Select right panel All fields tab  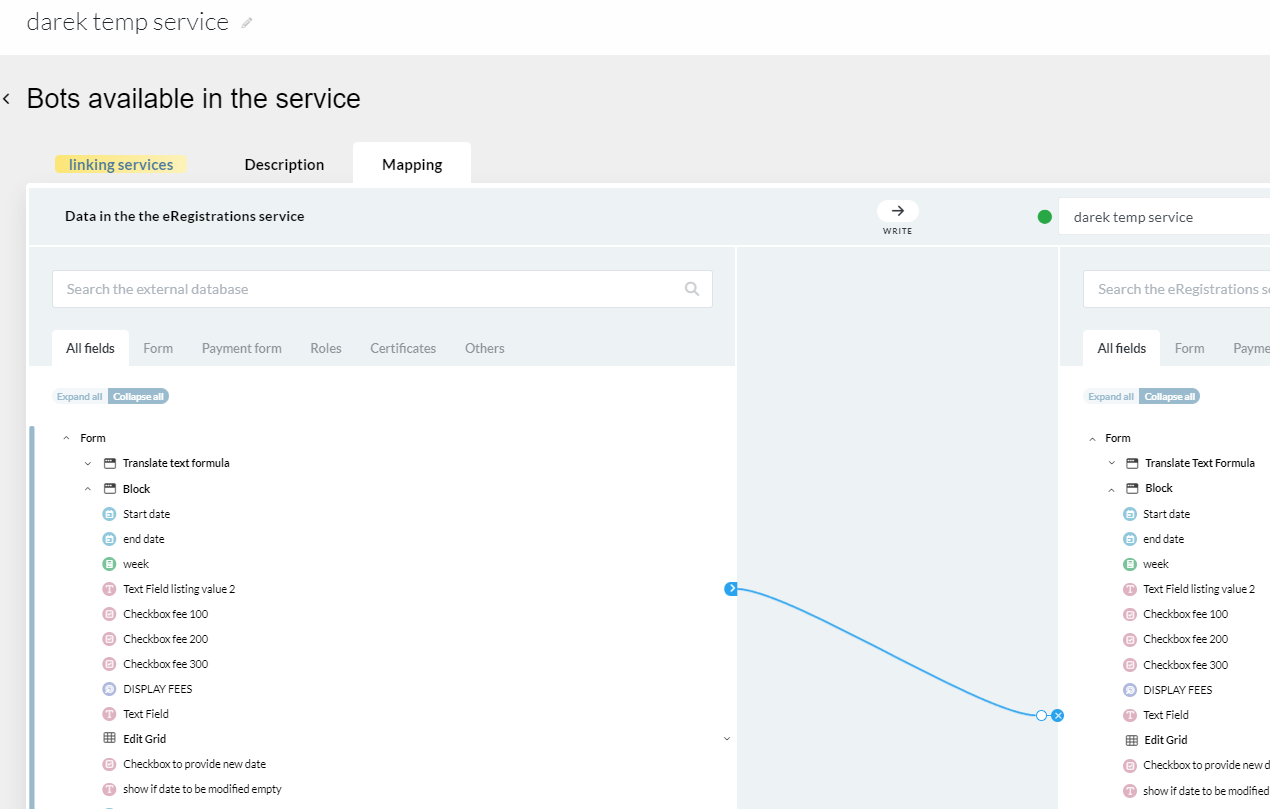coord(1122,348)
